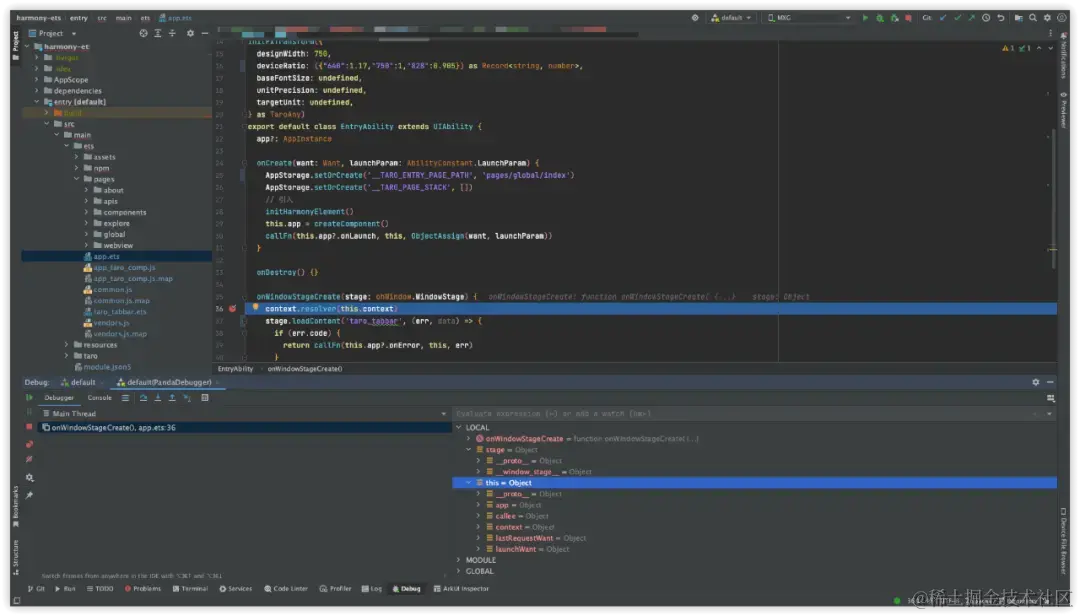Viewport: 1080px width, 616px height.
Task: Click the select opened file target icon in Project panel
Action: 143,33
